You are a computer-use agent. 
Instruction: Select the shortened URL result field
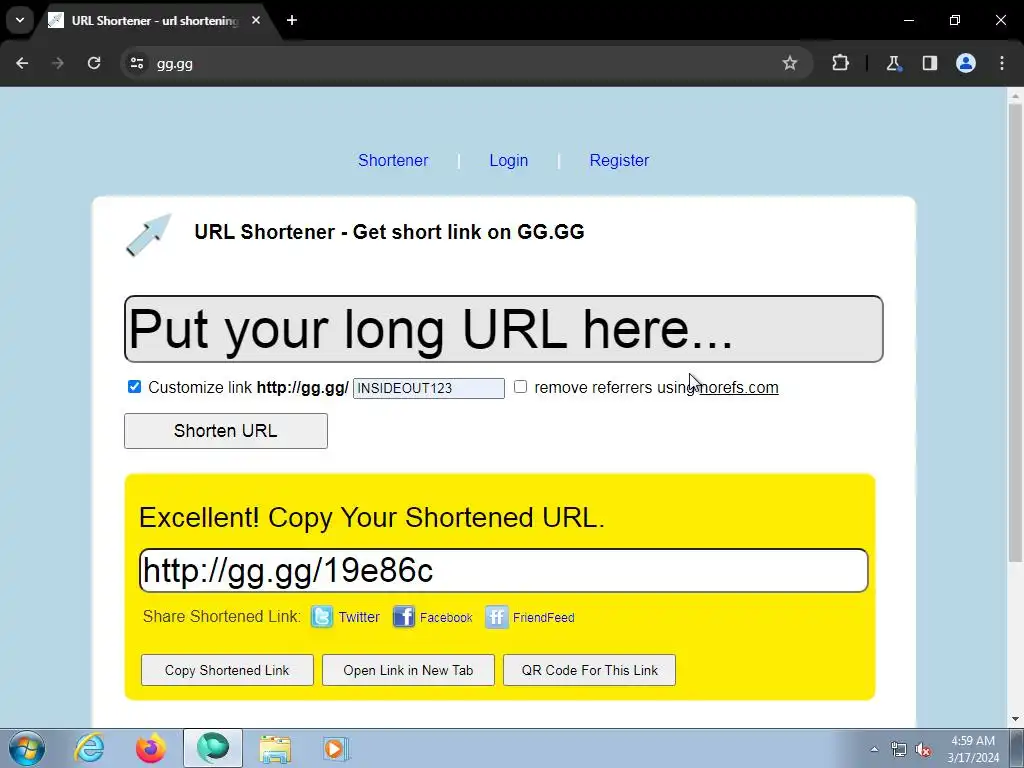[504, 571]
